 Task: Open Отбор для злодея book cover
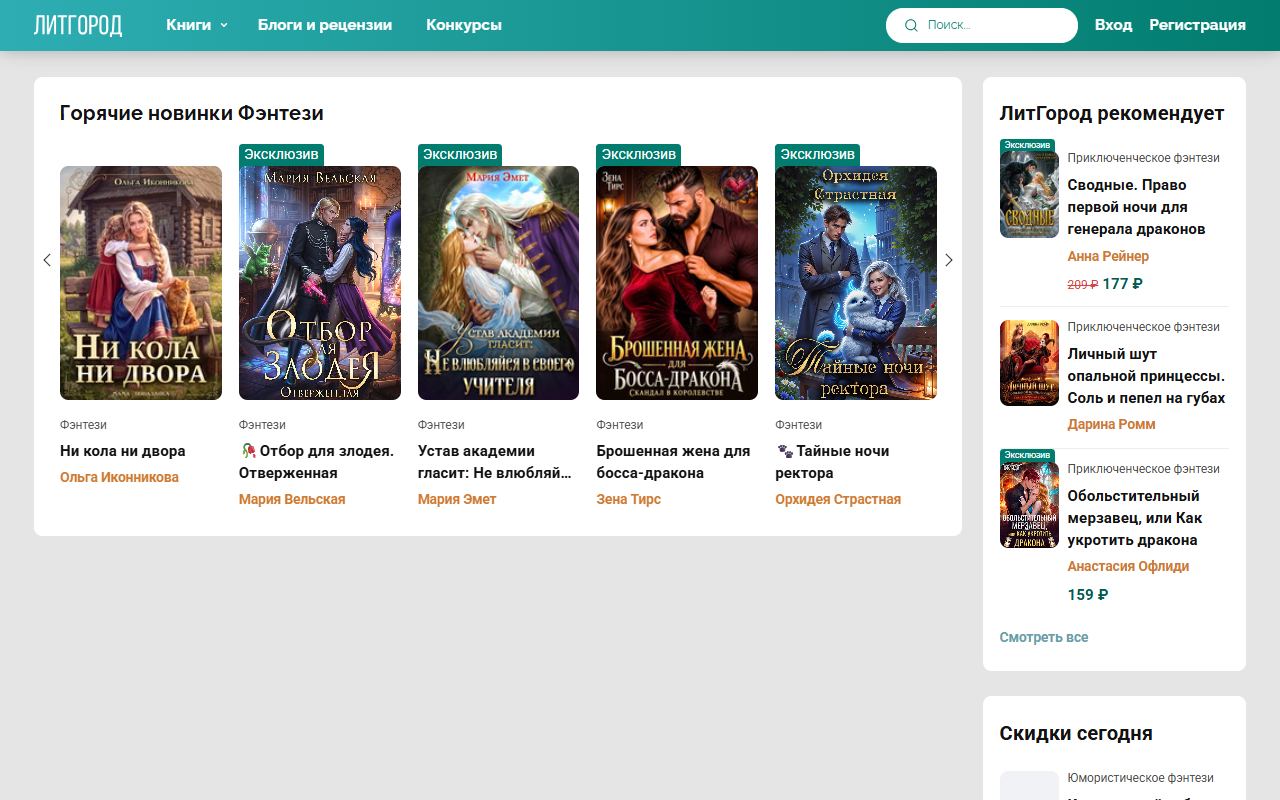pyautogui.click(x=320, y=283)
